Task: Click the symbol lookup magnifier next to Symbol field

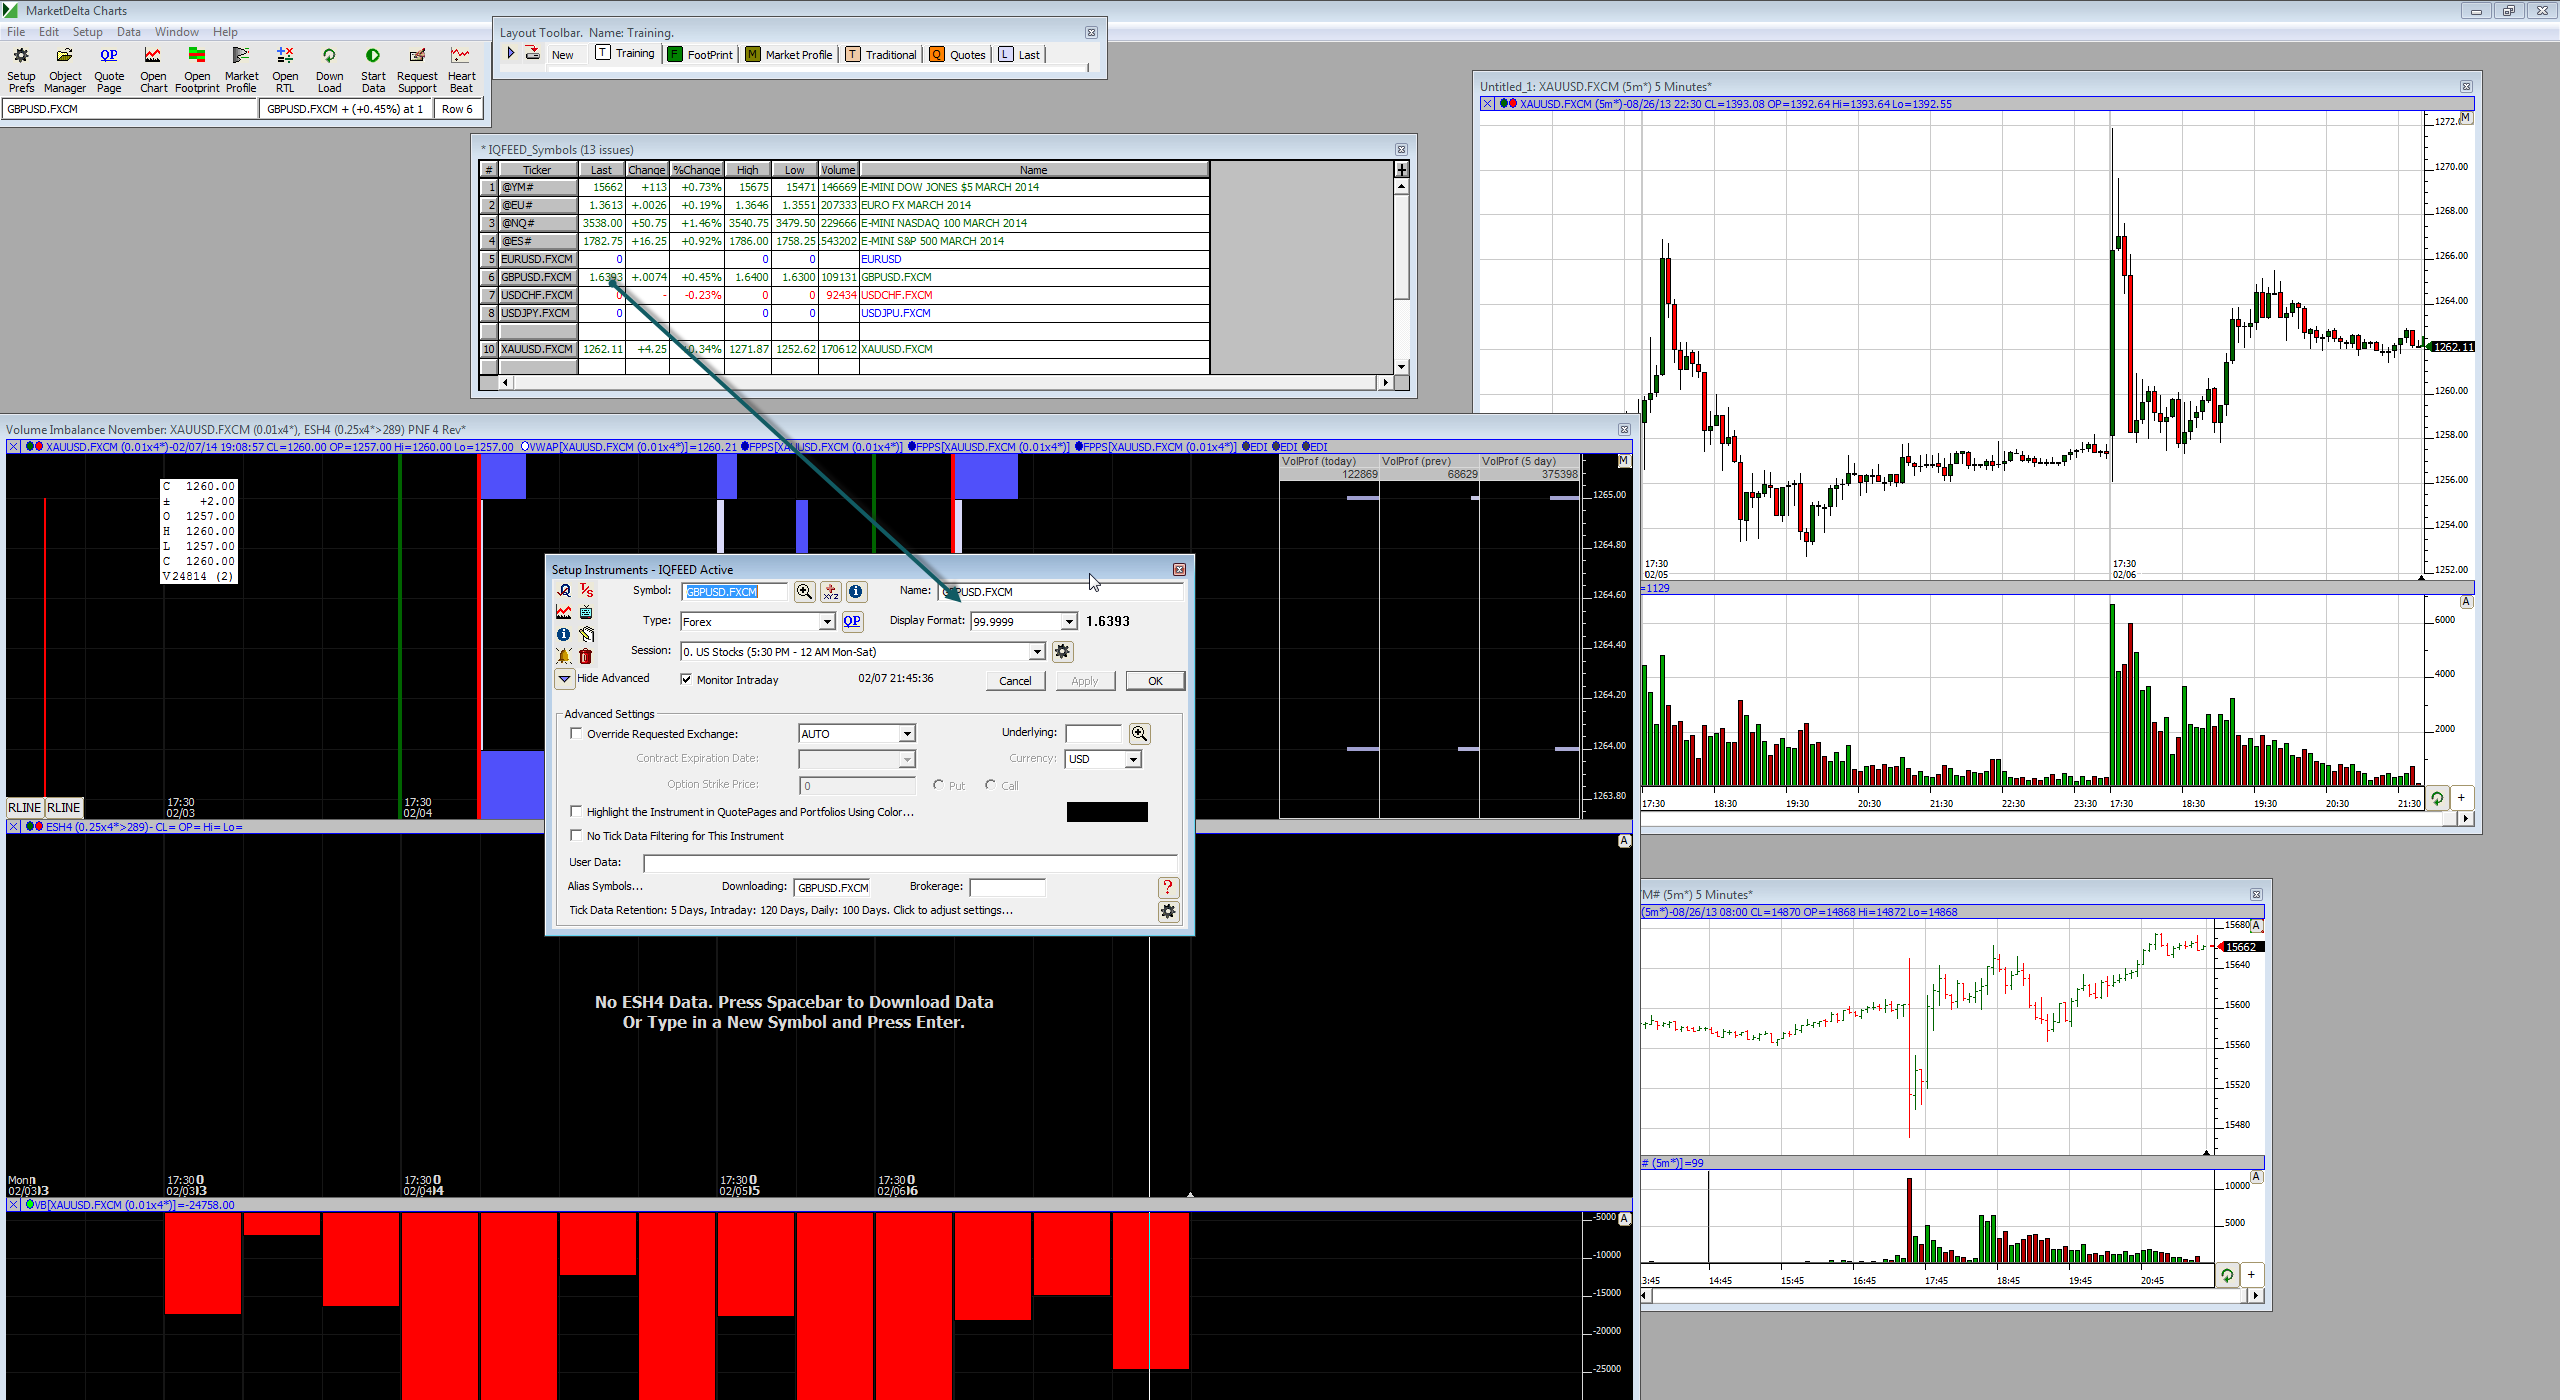Action: coord(804,592)
